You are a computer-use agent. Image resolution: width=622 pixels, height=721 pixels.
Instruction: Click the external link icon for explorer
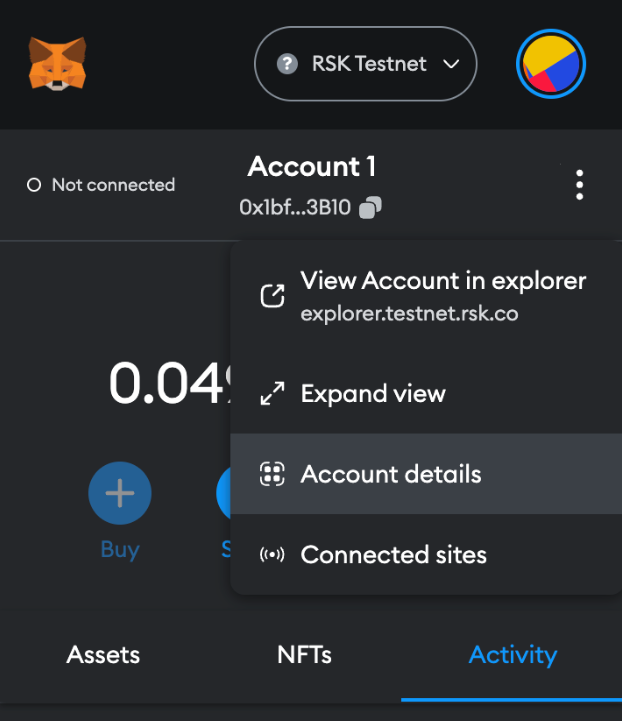(272, 296)
